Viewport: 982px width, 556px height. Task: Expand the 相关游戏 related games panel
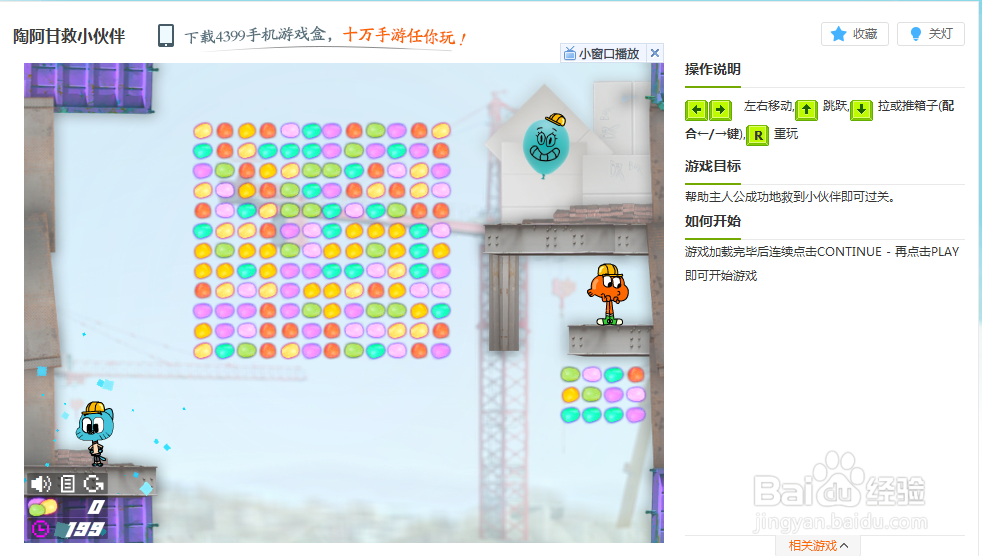818,545
